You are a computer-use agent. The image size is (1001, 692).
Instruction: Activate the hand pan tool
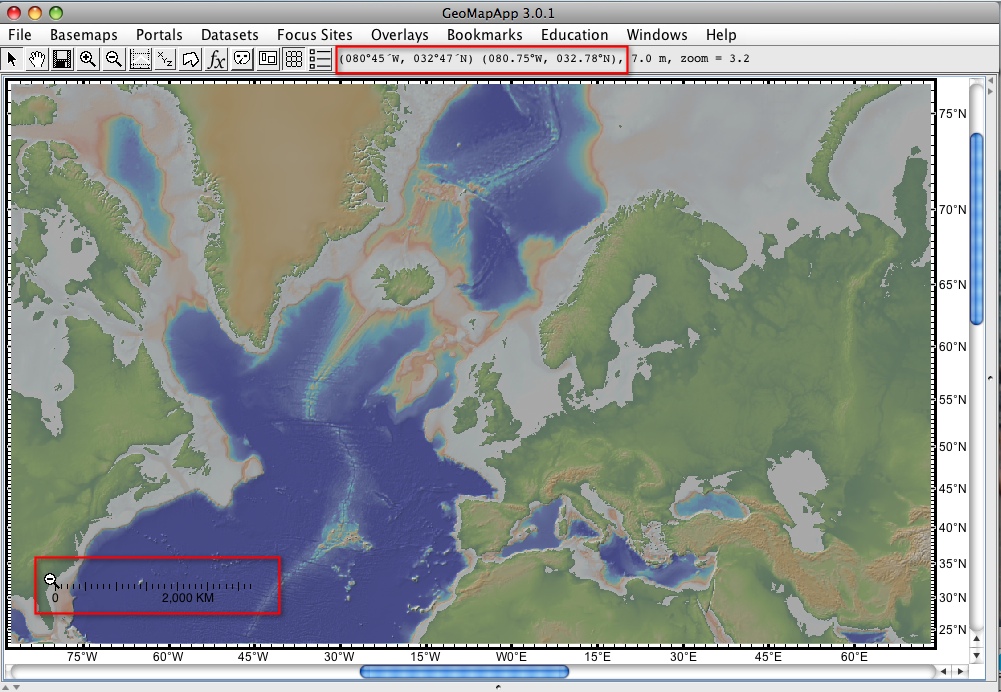pyautogui.click(x=37, y=58)
